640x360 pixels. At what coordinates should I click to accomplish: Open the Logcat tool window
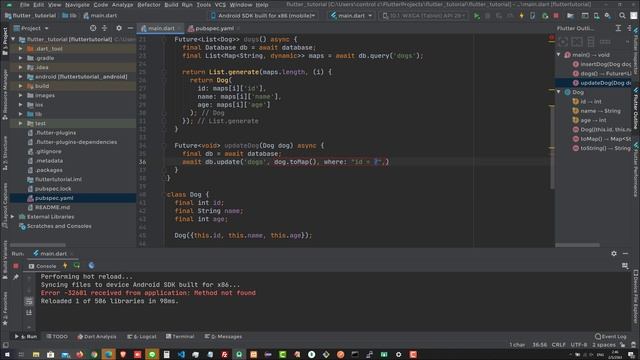[142, 337]
